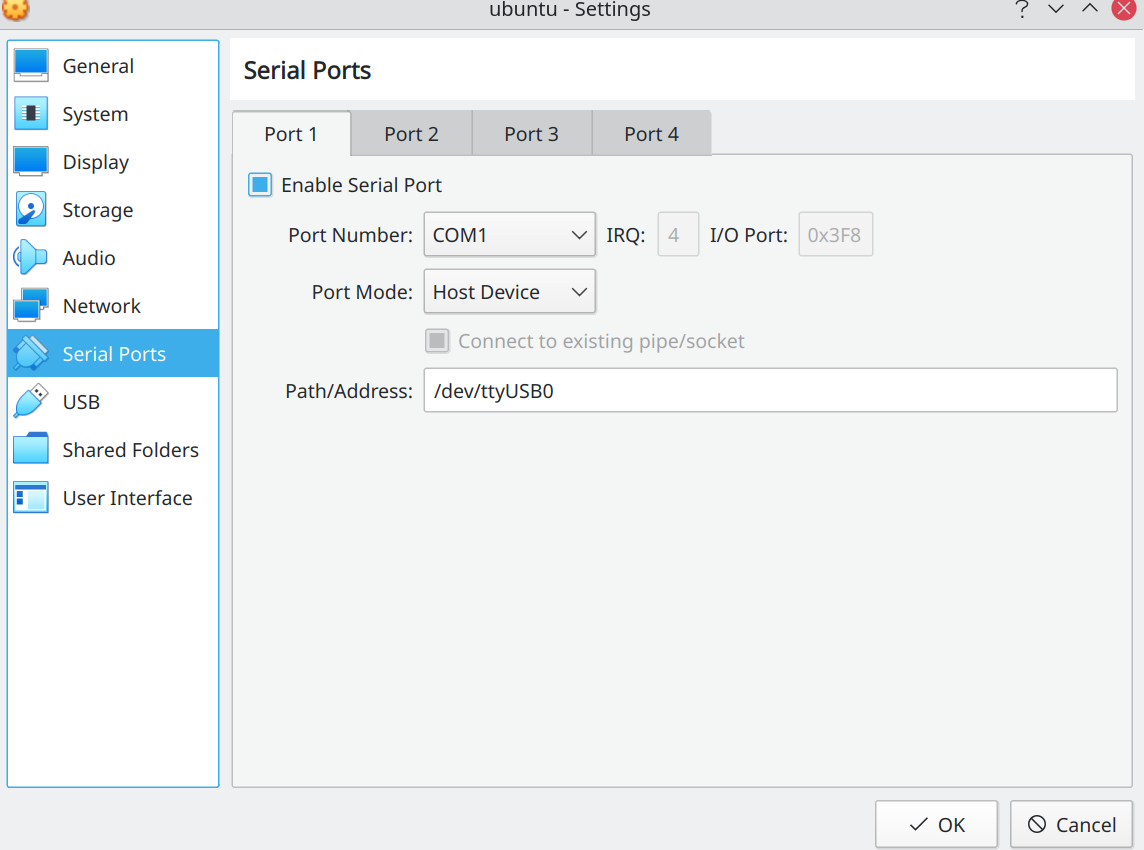
Task: Toggle Connect to existing pipe/socket checkbox
Action: pos(437,341)
